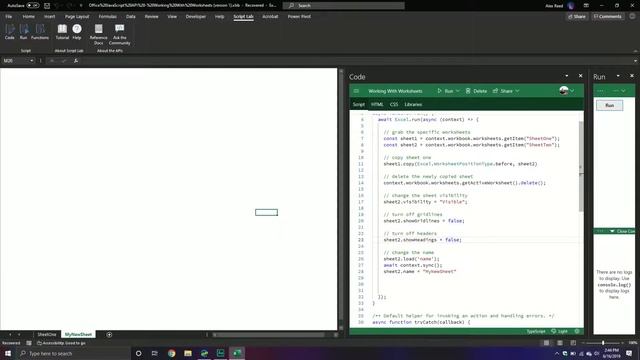640x360 pixels.
Task: Select the CSS tab in the Code editor
Action: (x=394, y=104)
